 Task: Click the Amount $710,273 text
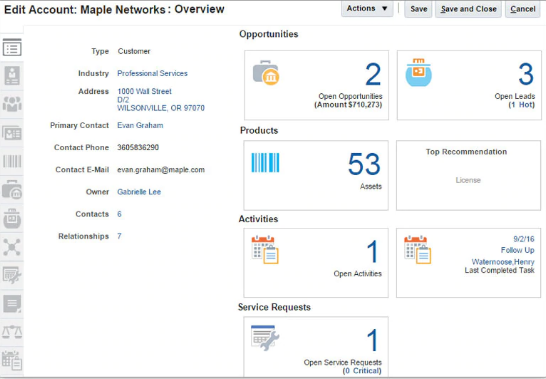[348, 105]
